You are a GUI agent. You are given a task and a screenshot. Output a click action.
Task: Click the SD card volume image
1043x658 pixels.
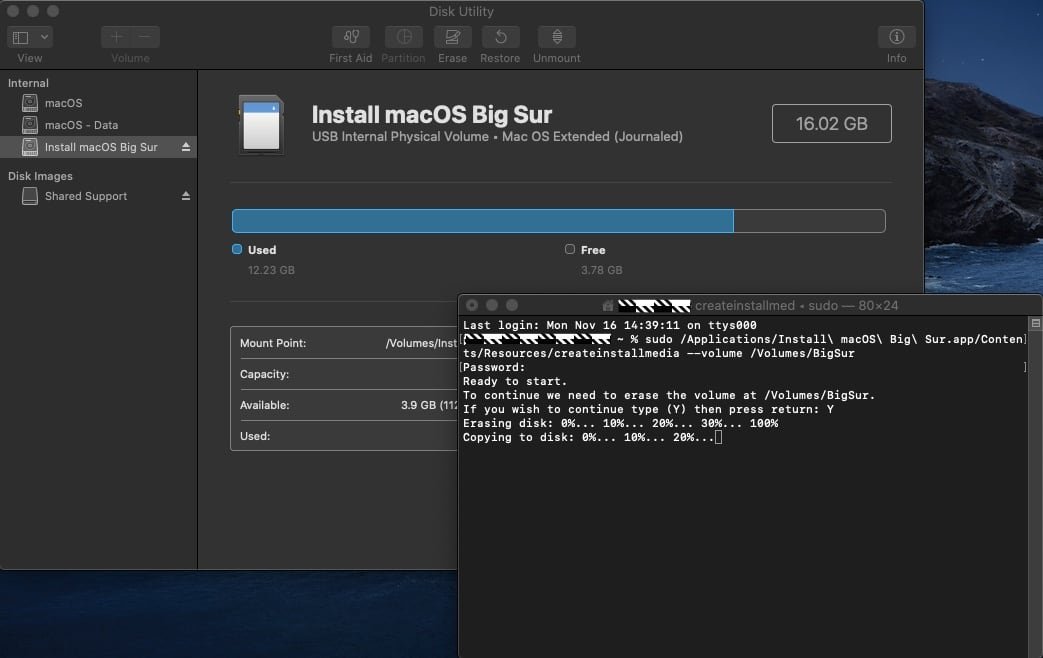pyautogui.click(x=261, y=125)
